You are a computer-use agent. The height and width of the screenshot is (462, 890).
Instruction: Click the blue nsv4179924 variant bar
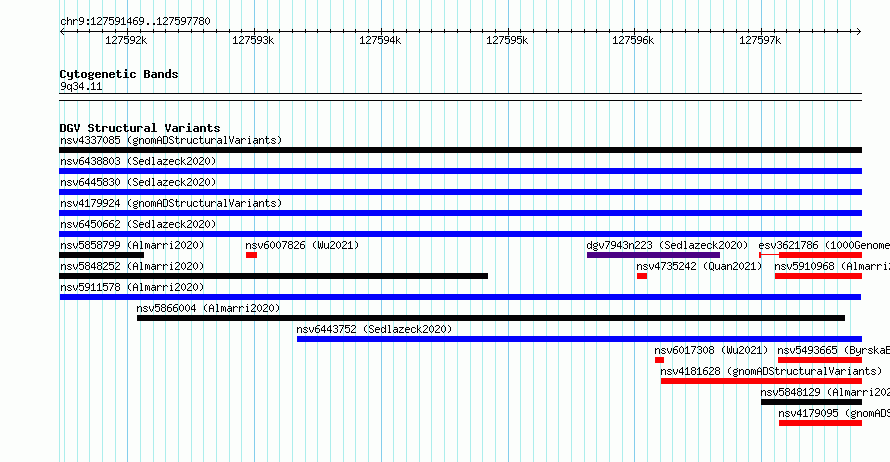click(x=460, y=213)
